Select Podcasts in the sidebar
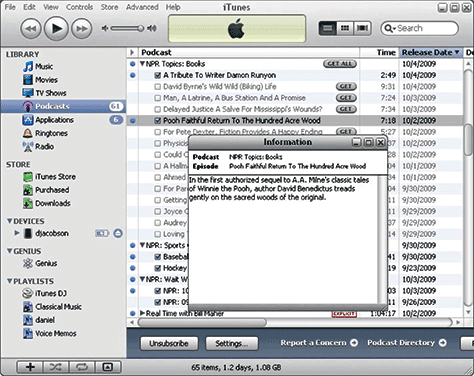The width and height of the screenshot is (474, 376). tap(63, 106)
